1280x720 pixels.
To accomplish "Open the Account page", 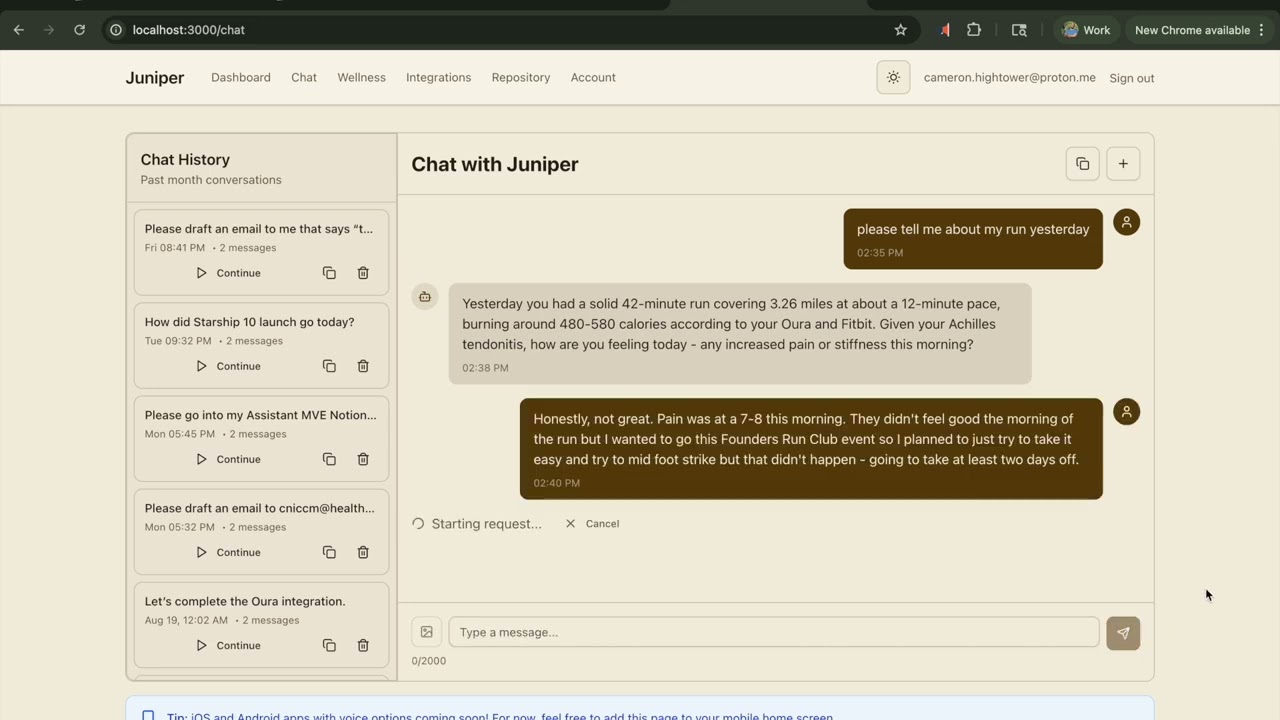I will (593, 78).
